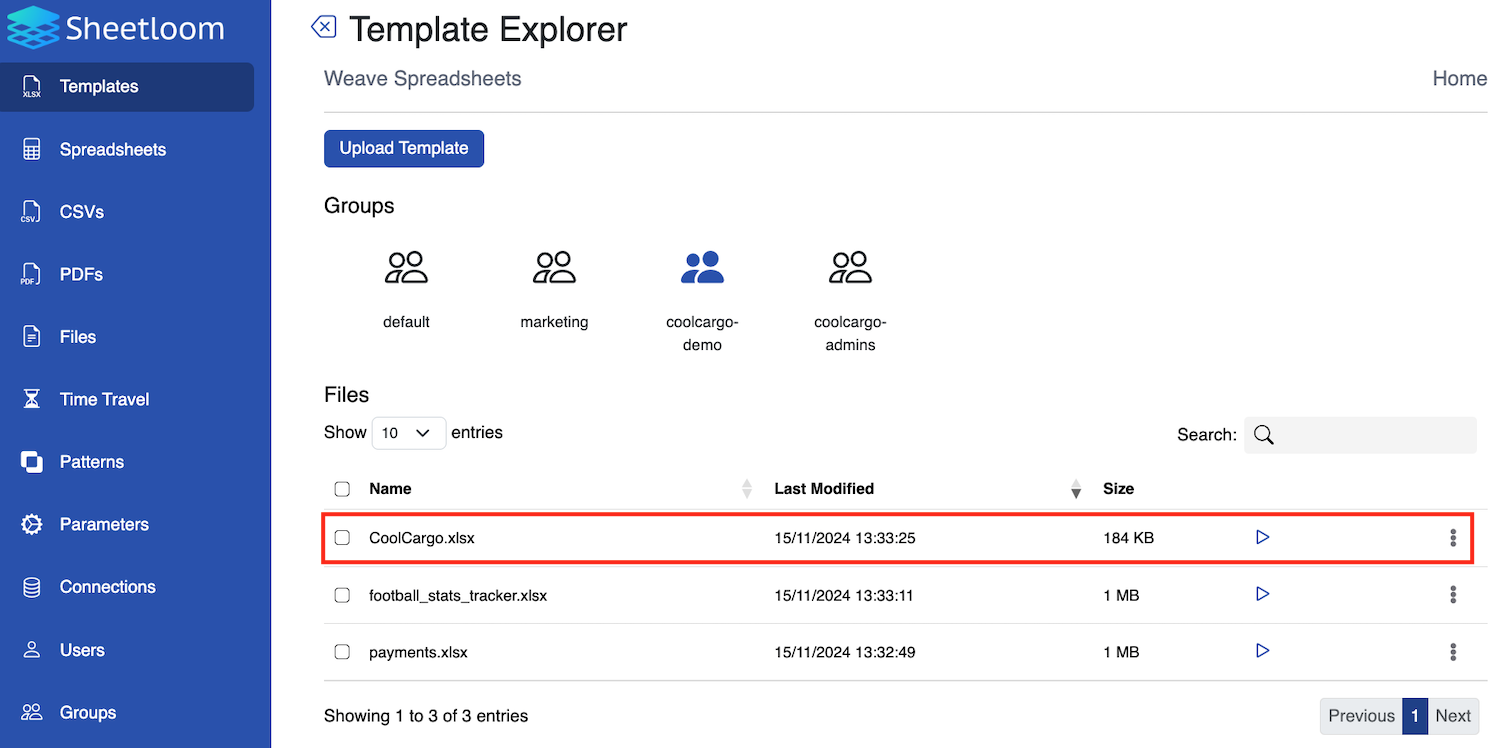The height and width of the screenshot is (748, 1500).
Task: Select the coolcargo-admins group icon
Action: [x=850, y=267]
